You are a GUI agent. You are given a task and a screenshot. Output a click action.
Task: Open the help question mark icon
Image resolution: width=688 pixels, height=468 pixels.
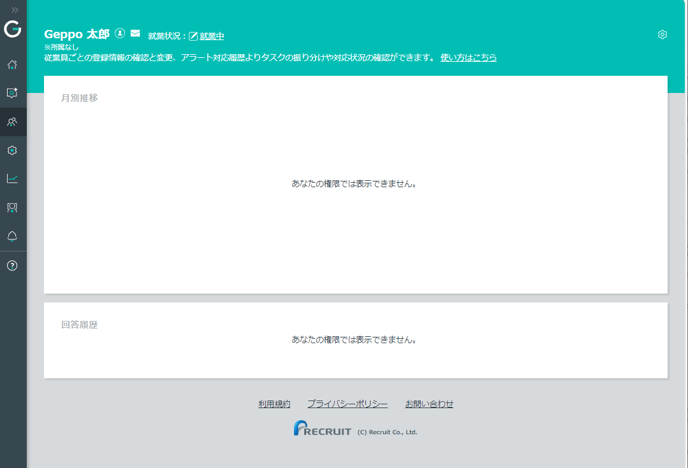pos(12,265)
